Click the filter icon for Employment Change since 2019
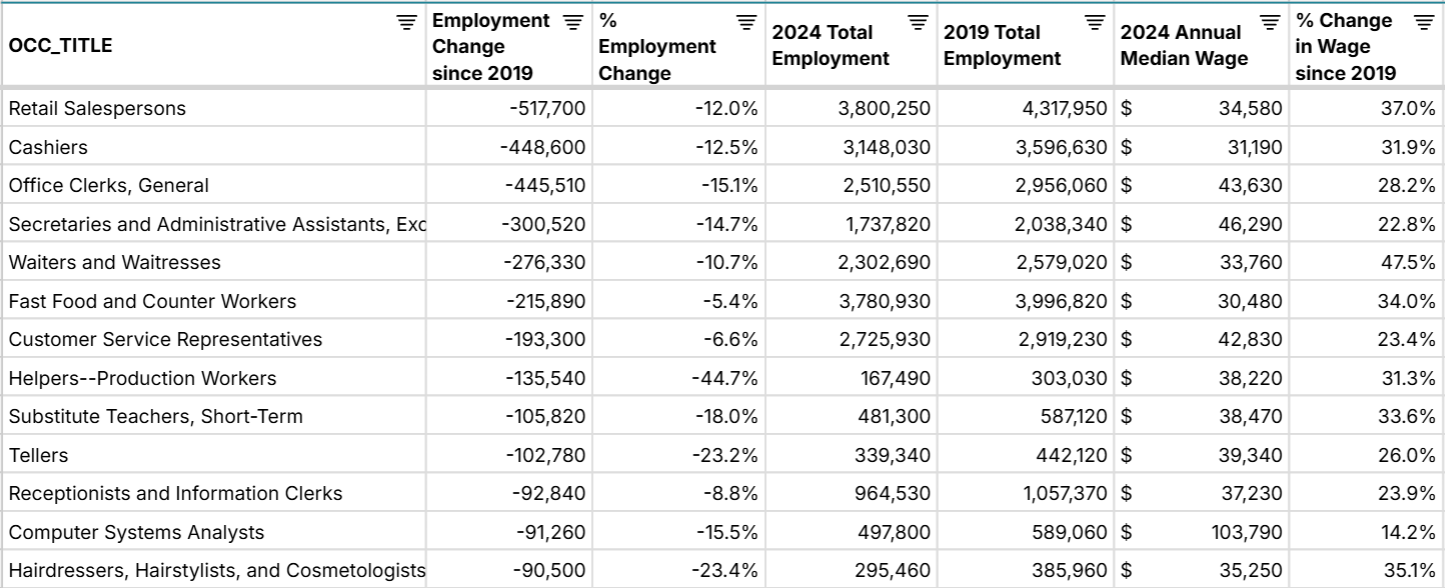The width and height of the screenshot is (1445, 588). point(572,19)
